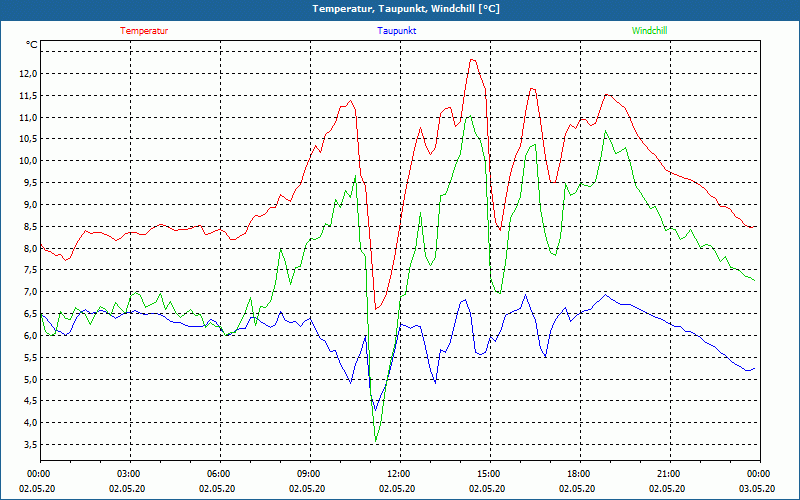Click the chart title "Temperatur, Taupunkt, Windchill [°C]"
Screen dimensions: 800x500
point(406,9)
